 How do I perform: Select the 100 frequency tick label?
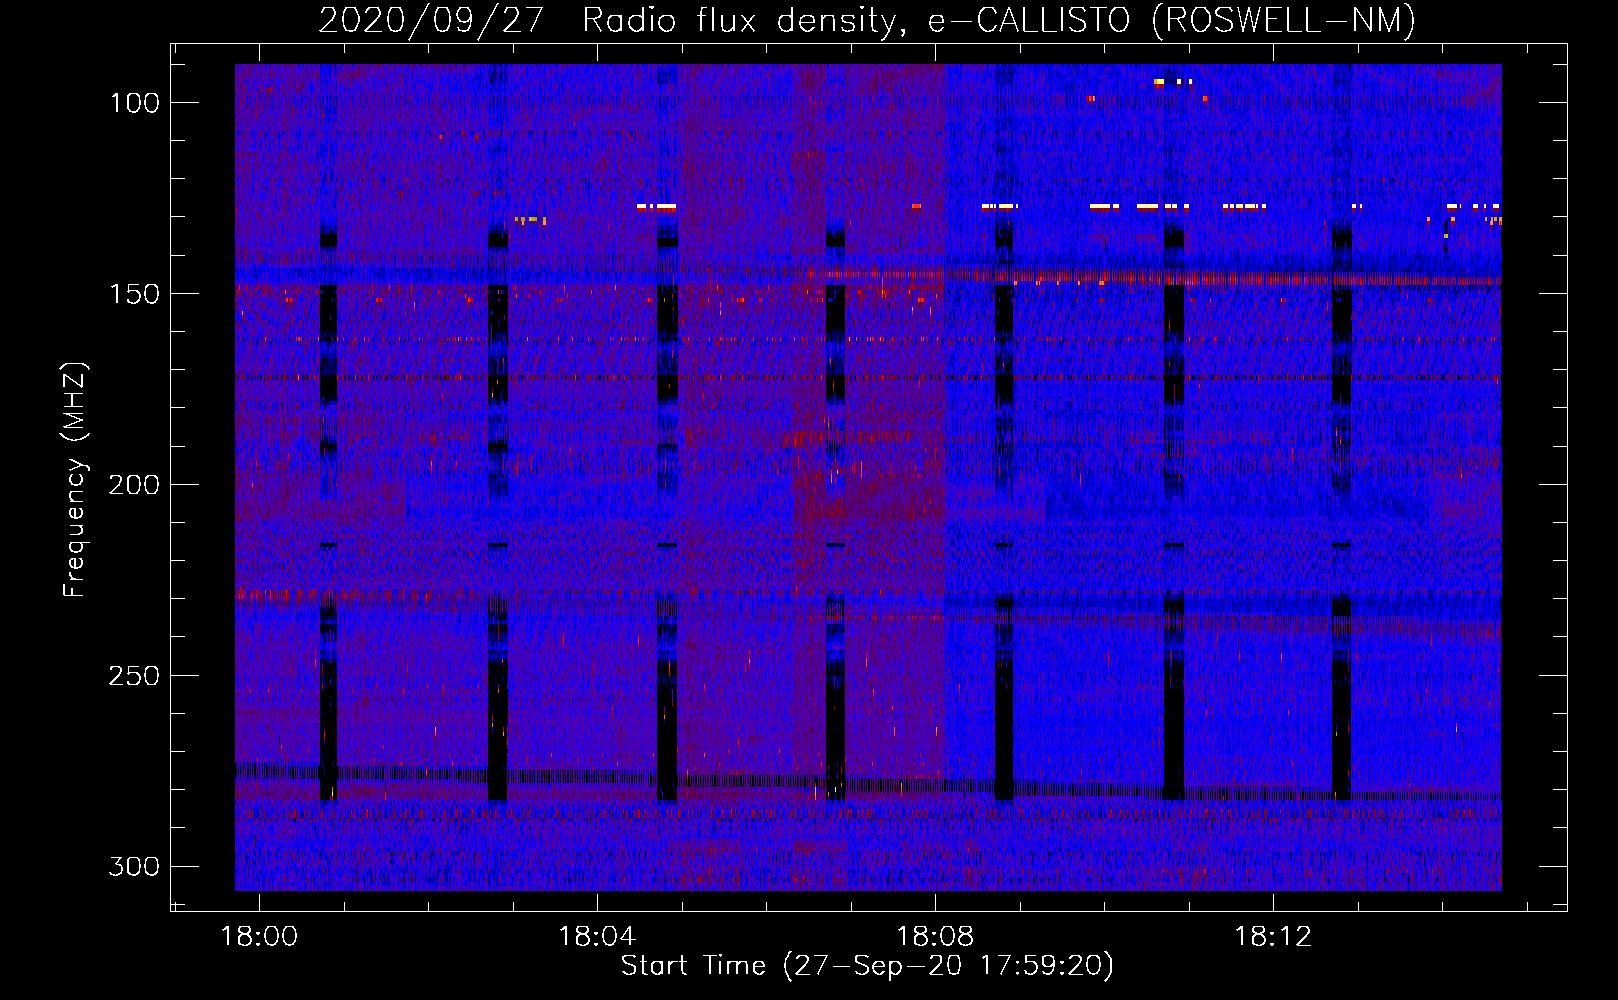(134, 103)
